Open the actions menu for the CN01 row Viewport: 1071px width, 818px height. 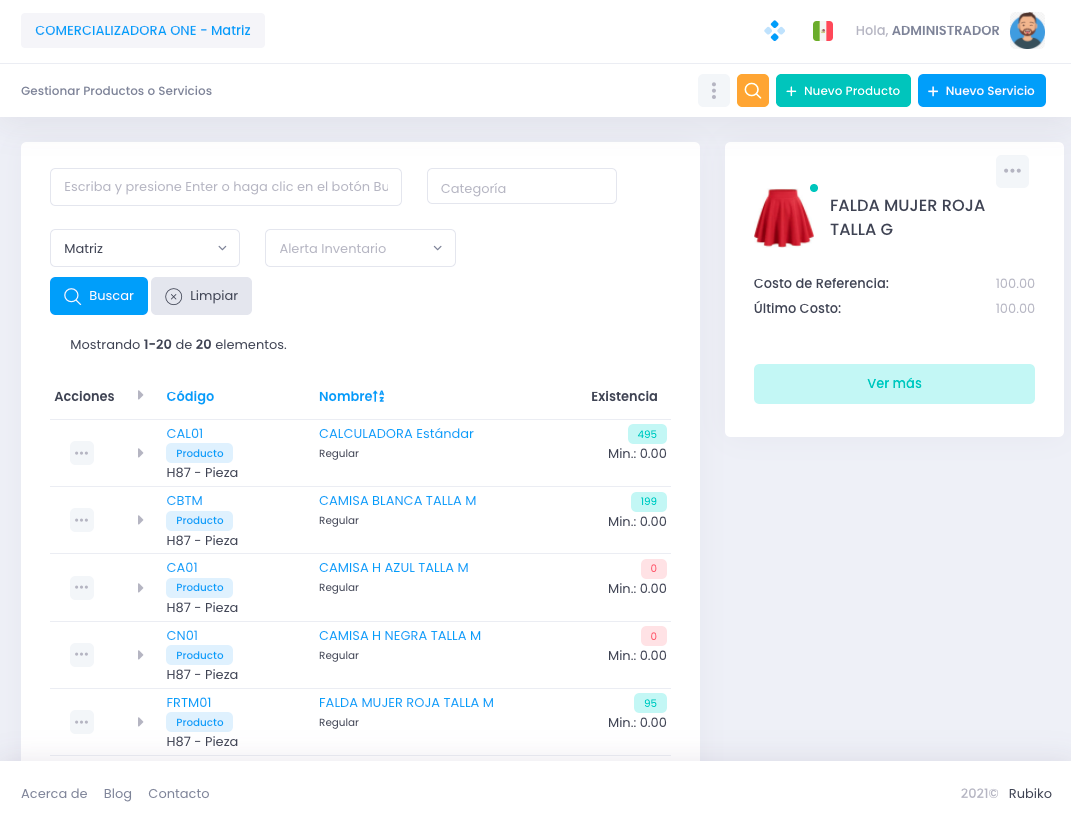[81, 655]
